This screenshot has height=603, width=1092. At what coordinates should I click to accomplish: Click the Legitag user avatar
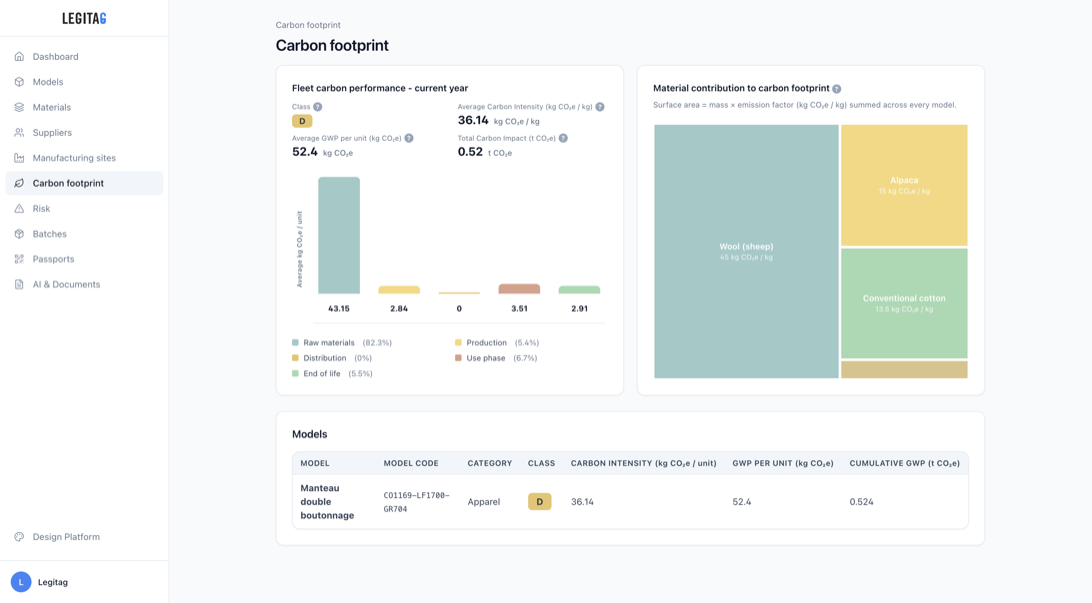21,582
